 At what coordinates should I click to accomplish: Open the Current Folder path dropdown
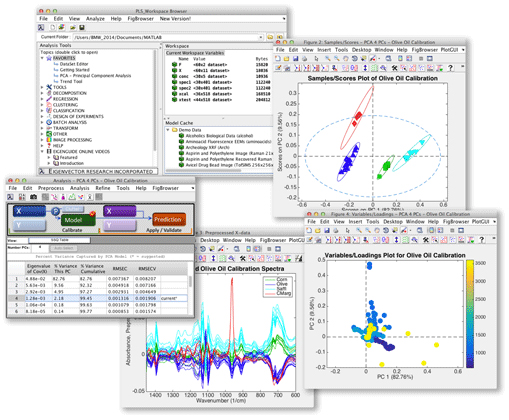[x=260, y=37]
